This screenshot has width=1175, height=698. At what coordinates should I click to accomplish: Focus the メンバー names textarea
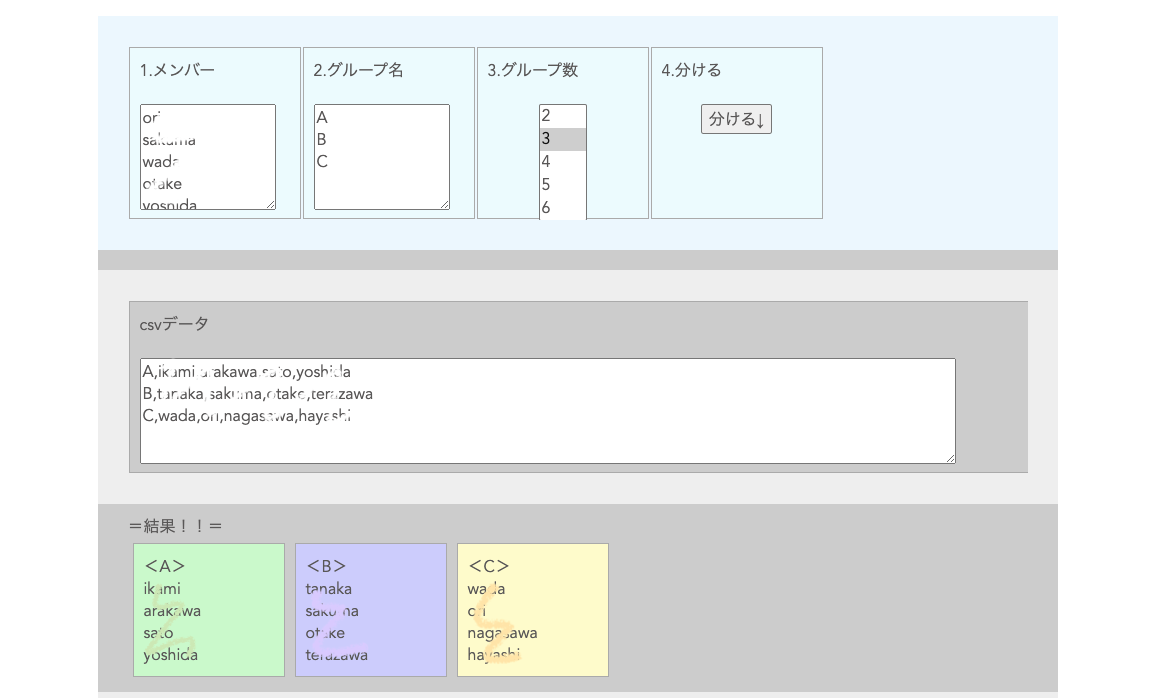[x=208, y=157]
